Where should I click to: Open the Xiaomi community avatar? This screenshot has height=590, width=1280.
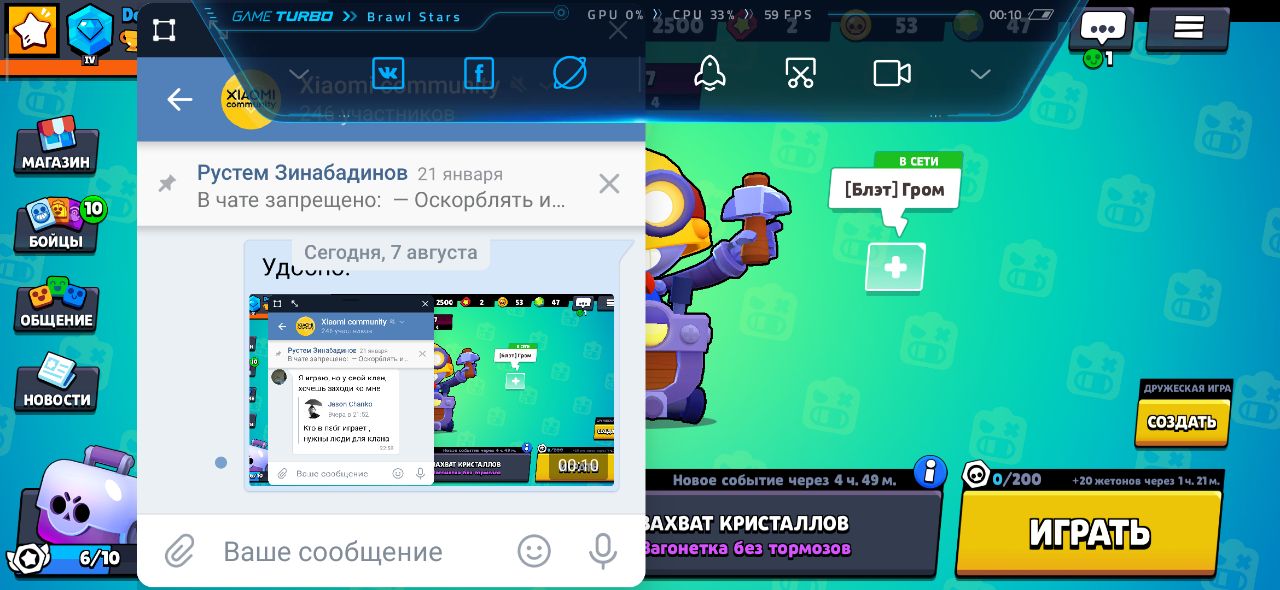250,99
